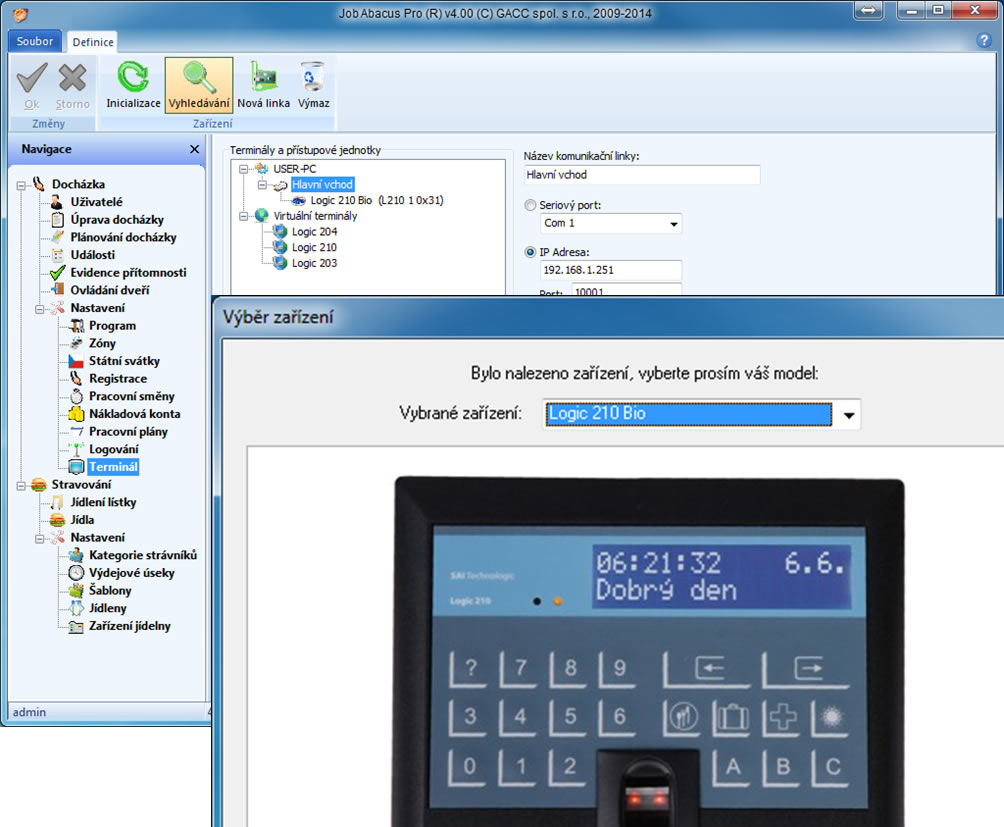Collapse the Hlavní vchod line node
Image resolution: width=1004 pixels, height=827 pixels.
tap(262, 185)
